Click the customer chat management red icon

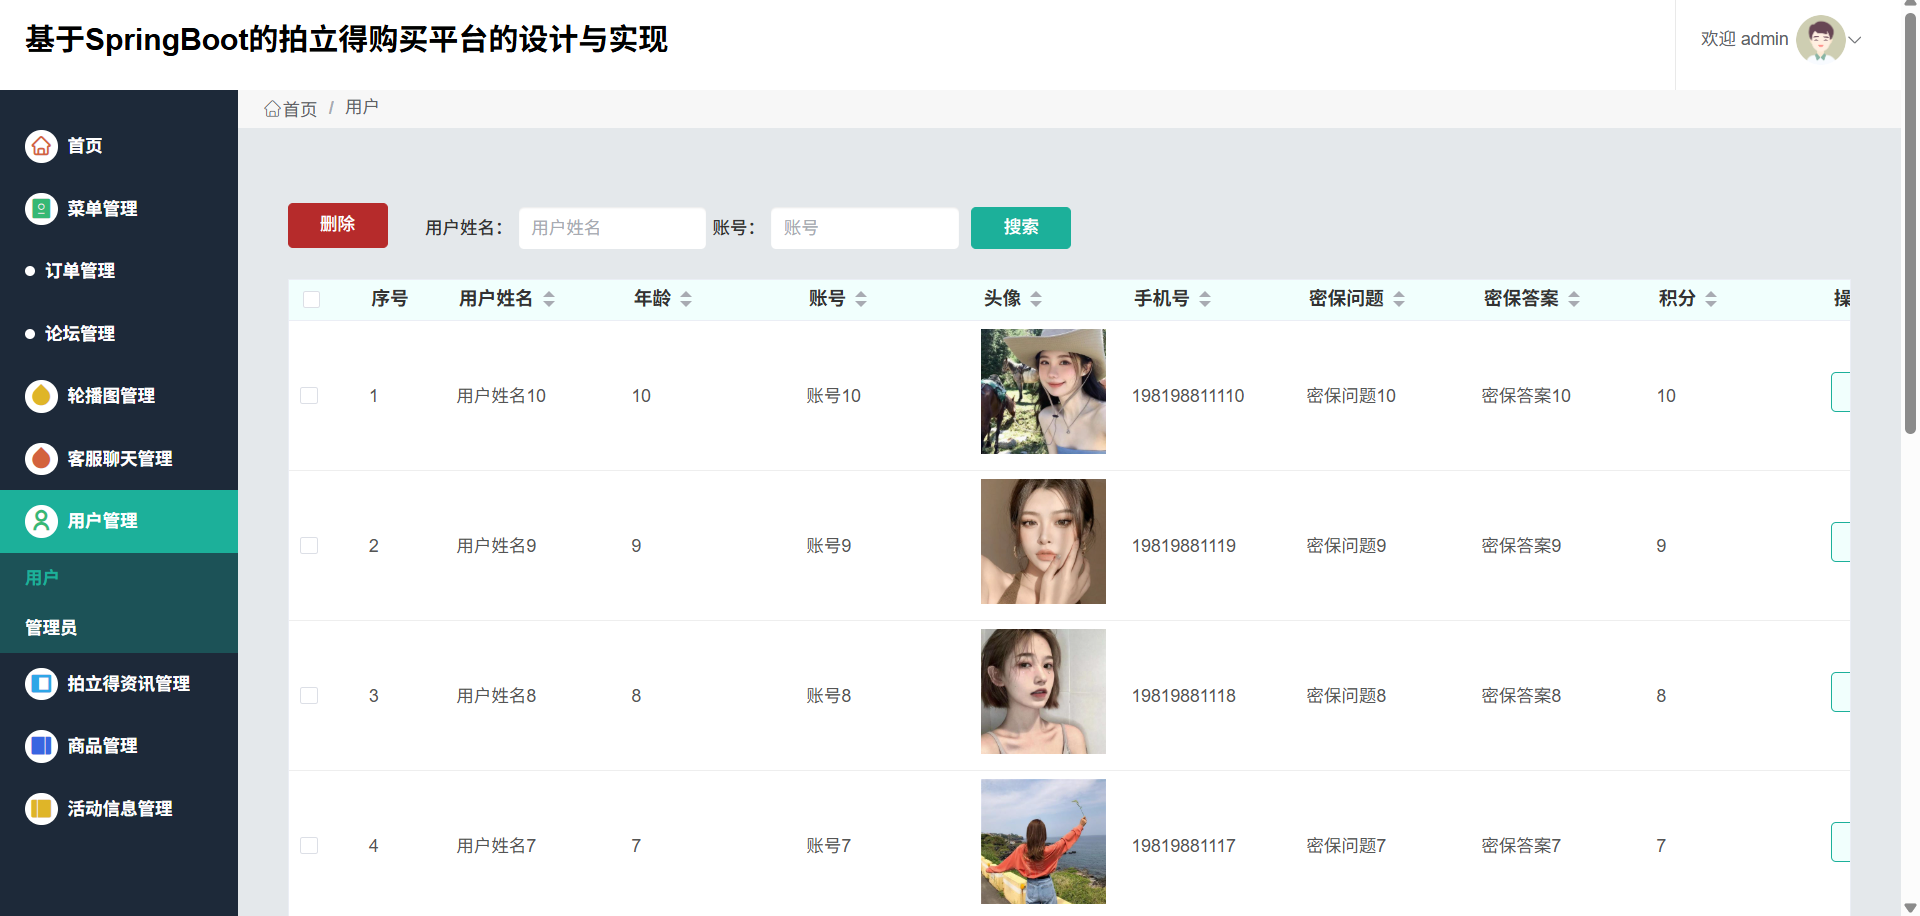click(41, 459)
